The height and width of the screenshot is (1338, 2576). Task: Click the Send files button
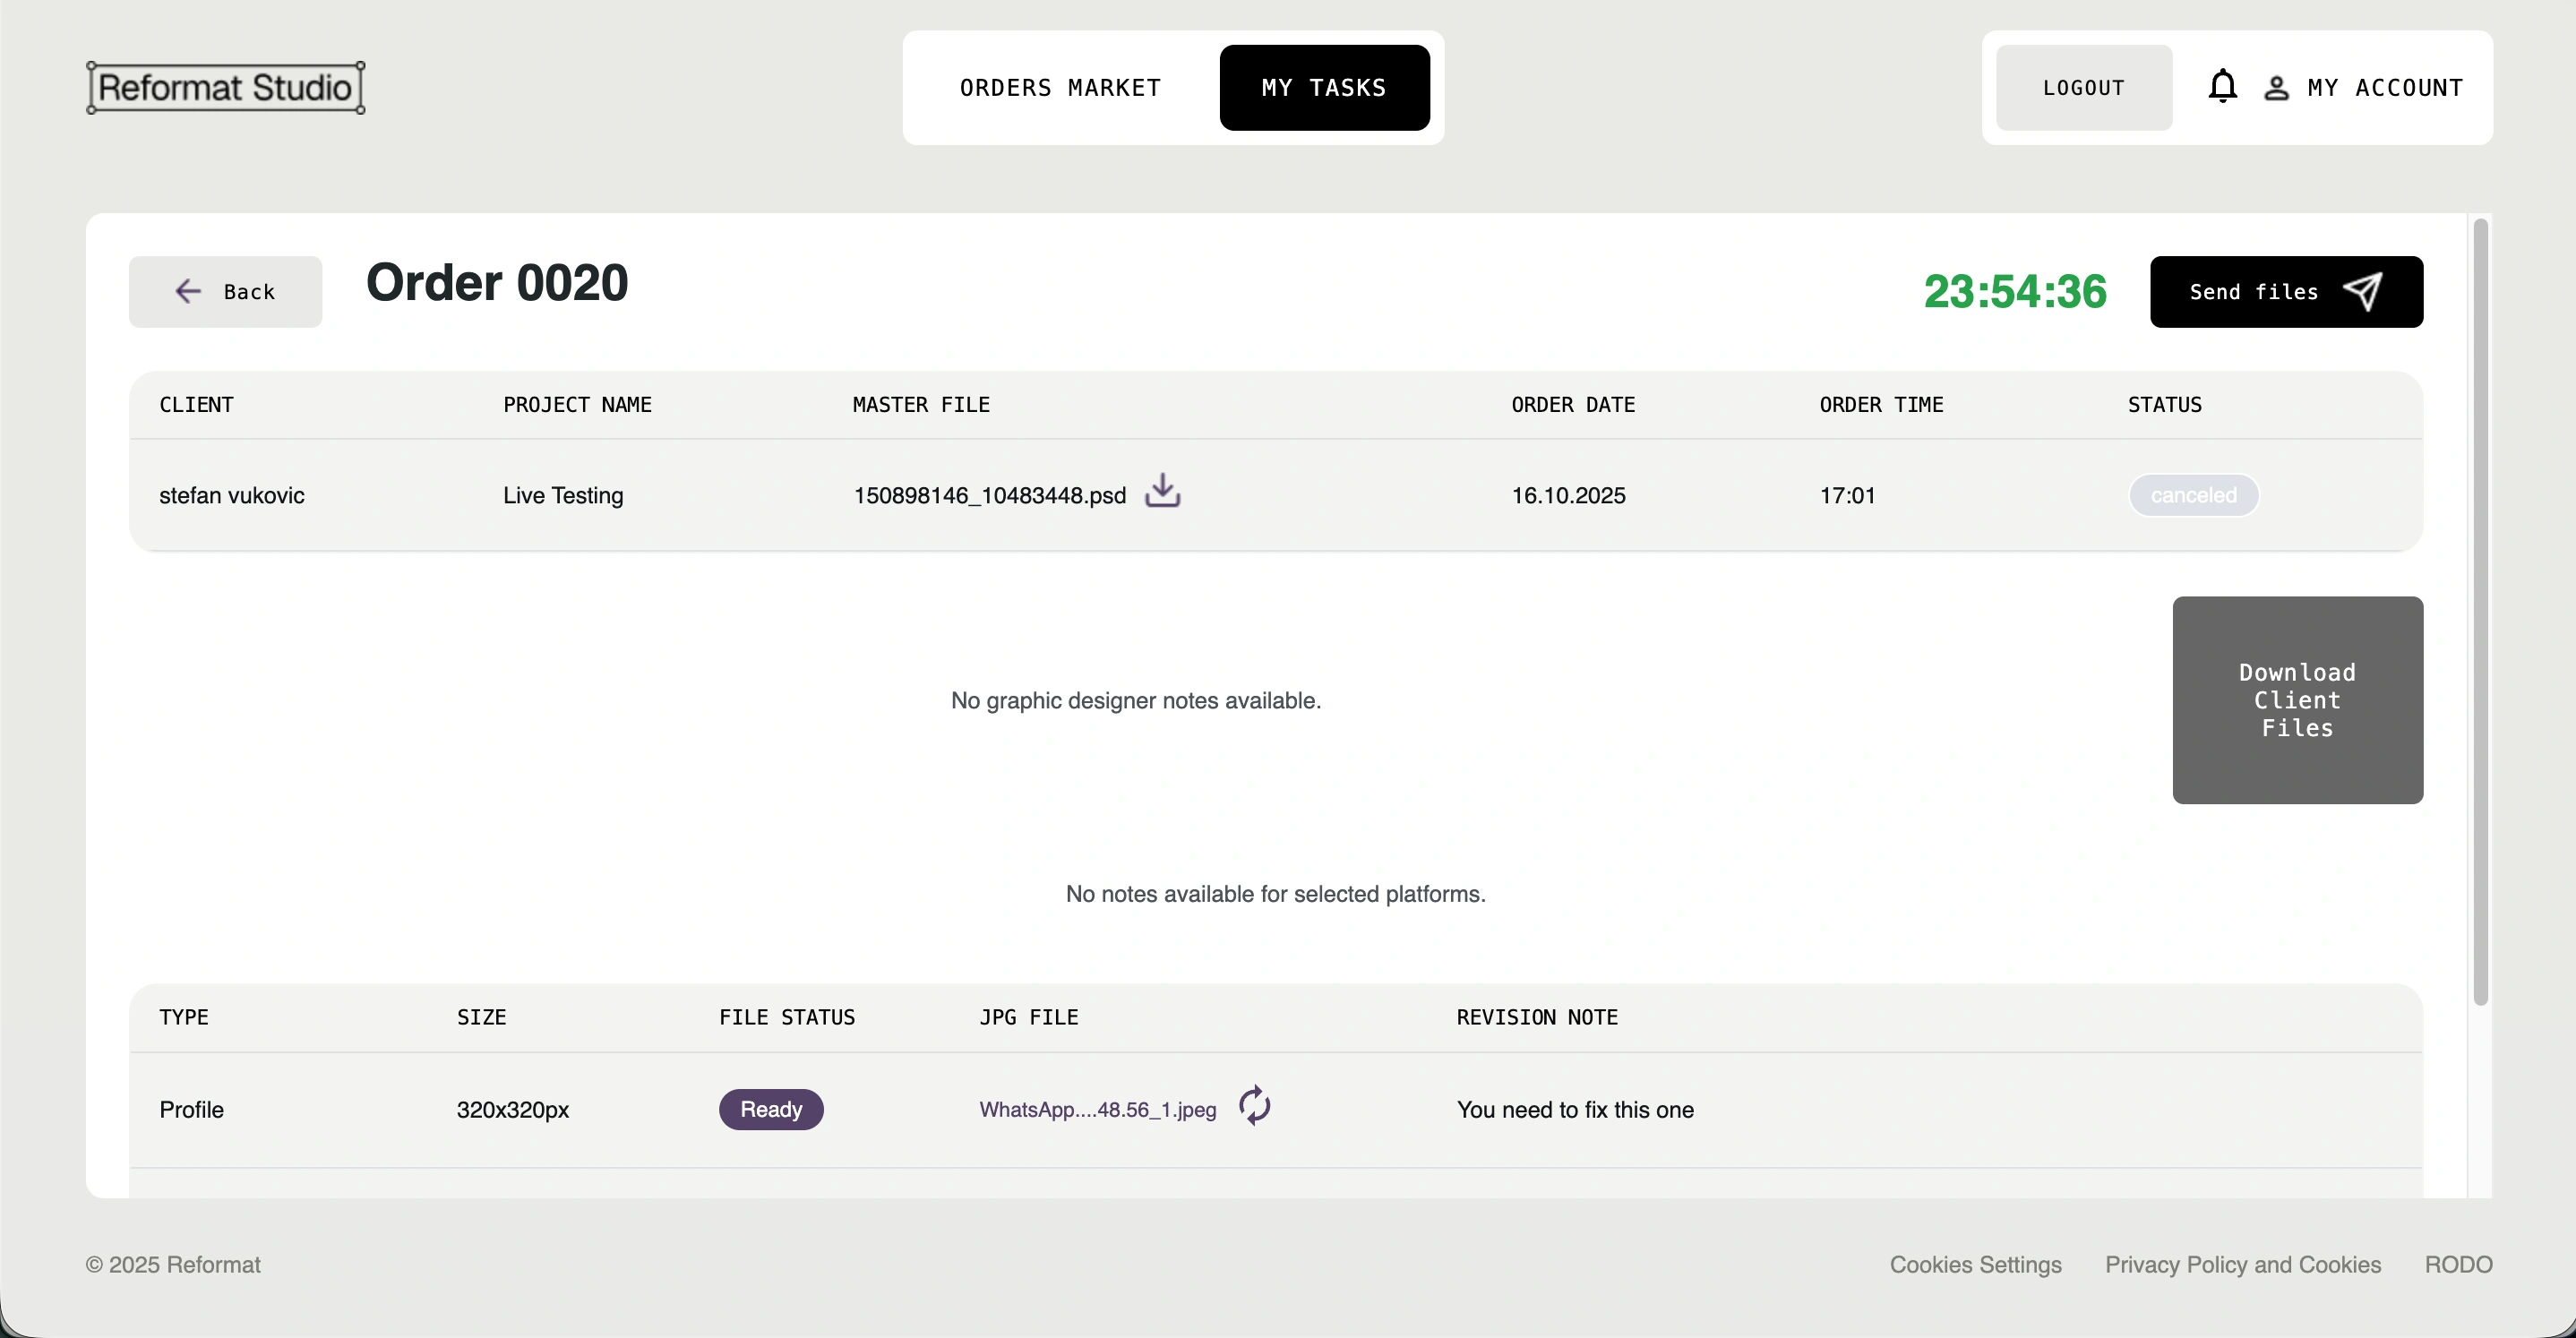pos(2254,292)
